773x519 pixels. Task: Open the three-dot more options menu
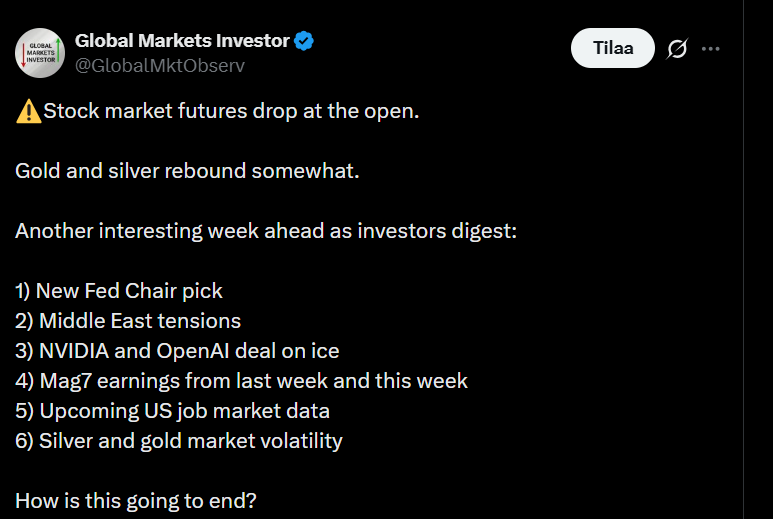[x=711, y=48]
